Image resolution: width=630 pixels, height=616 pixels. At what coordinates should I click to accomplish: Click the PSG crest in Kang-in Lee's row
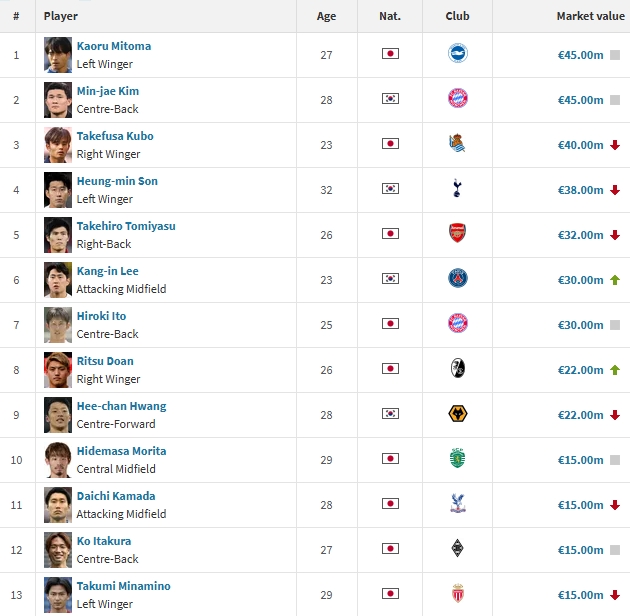tap(458, 279)
